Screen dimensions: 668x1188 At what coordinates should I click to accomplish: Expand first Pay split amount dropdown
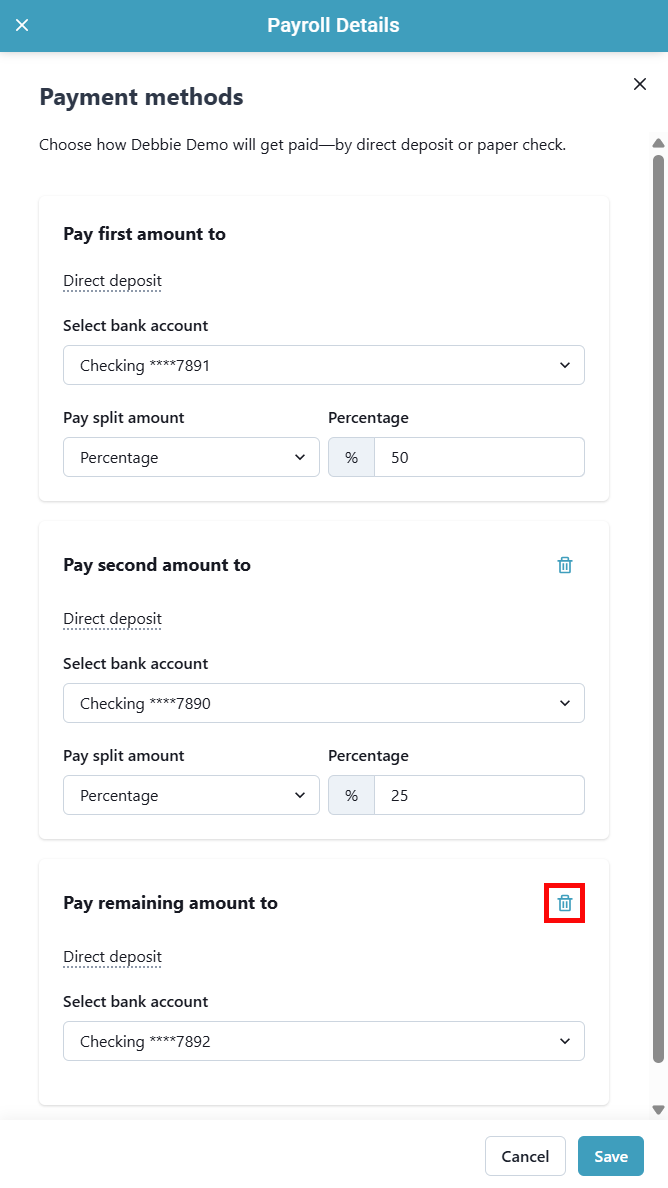click(191, 458)
